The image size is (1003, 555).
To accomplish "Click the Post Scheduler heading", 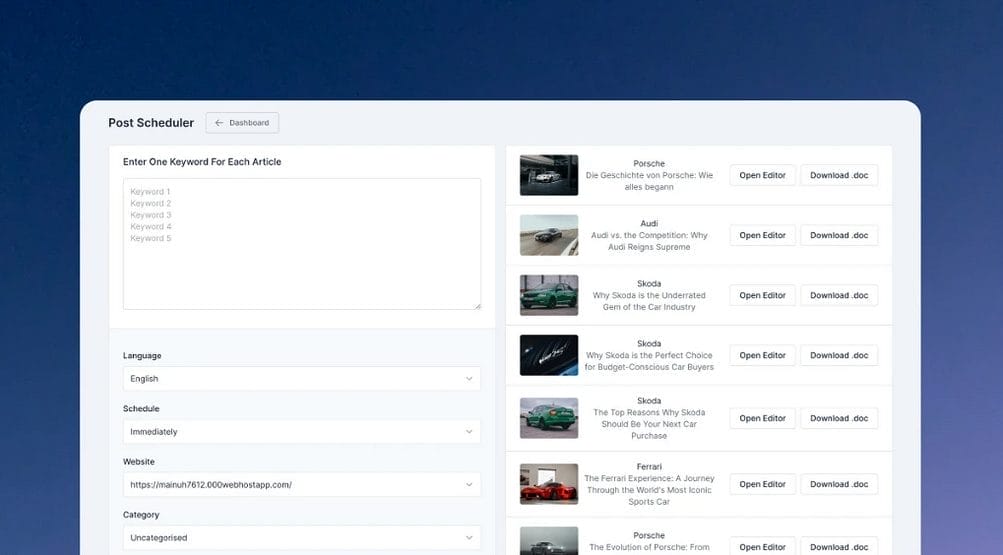I will [151, 123].
